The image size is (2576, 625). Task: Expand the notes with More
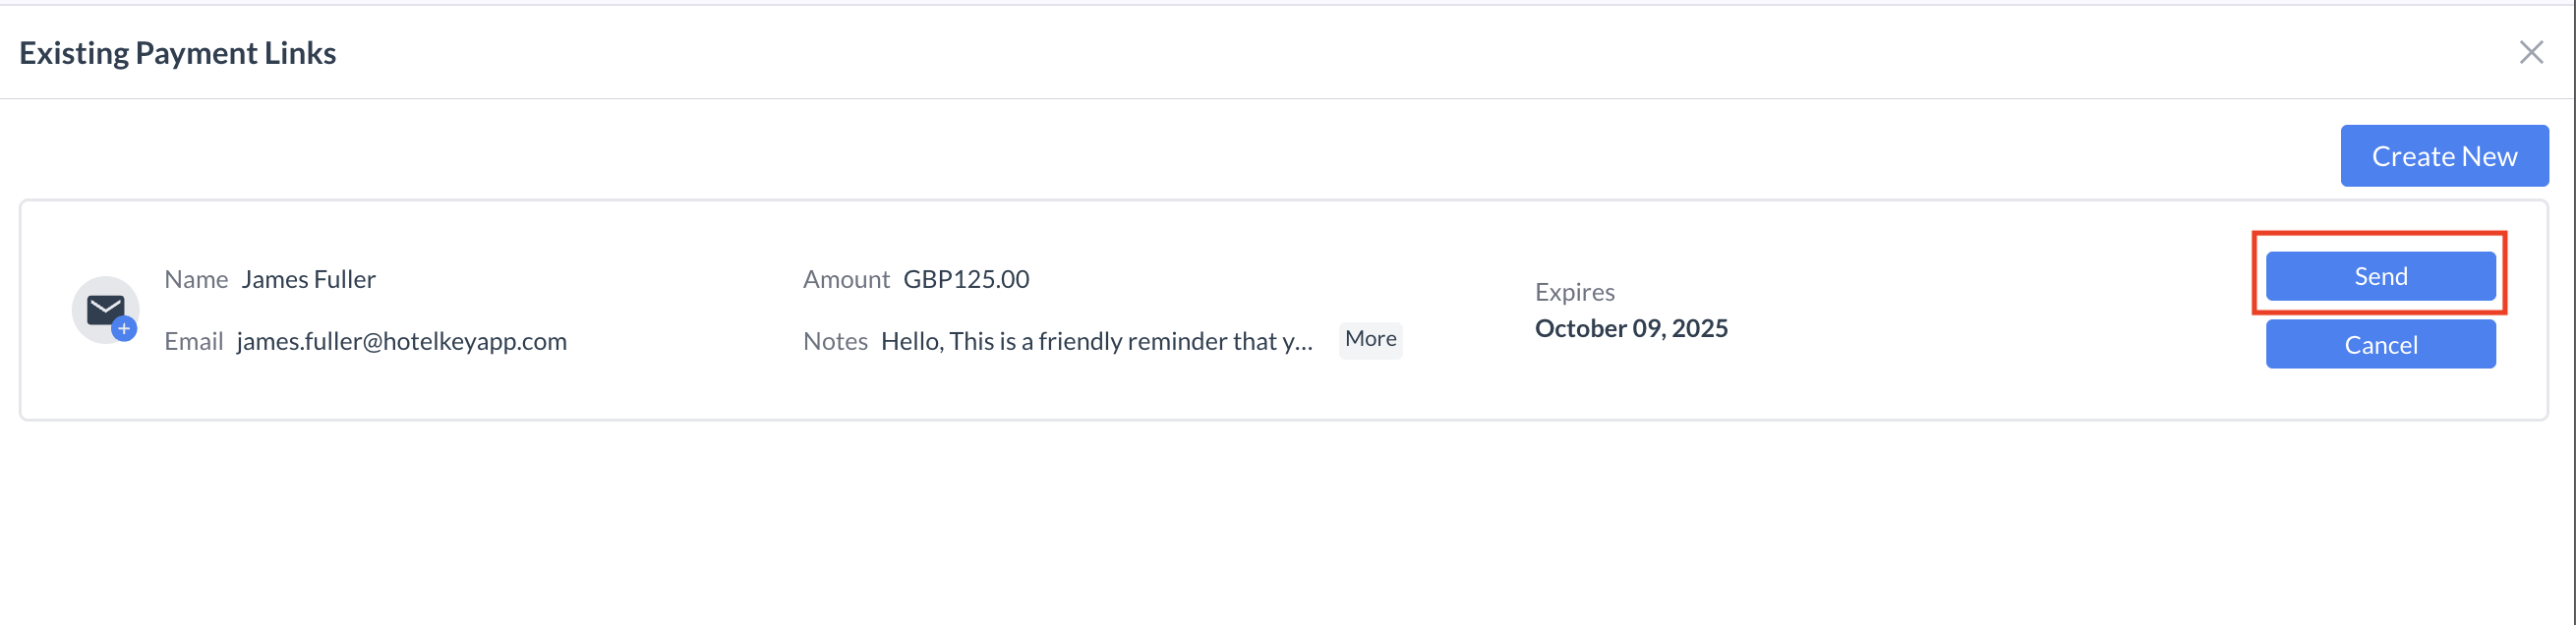coord(1369,339)
